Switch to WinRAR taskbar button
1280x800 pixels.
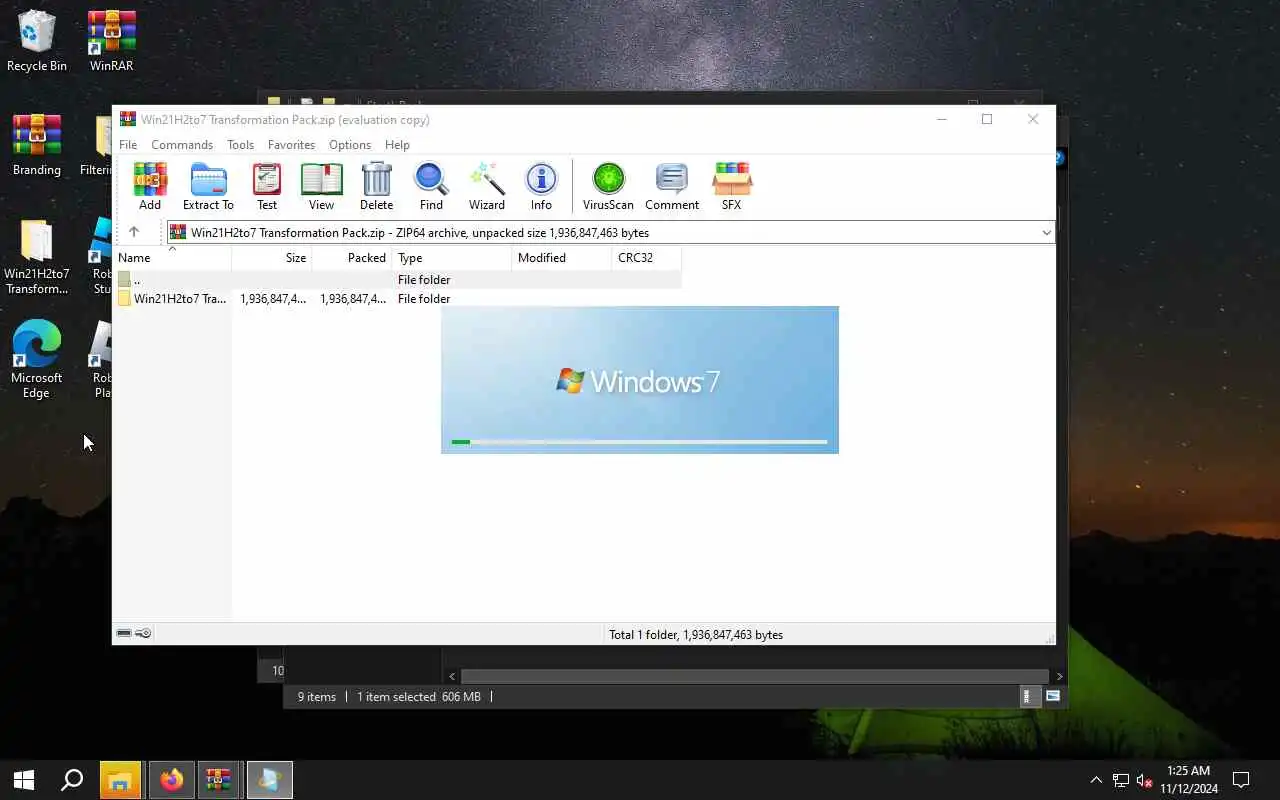(219, 780)
